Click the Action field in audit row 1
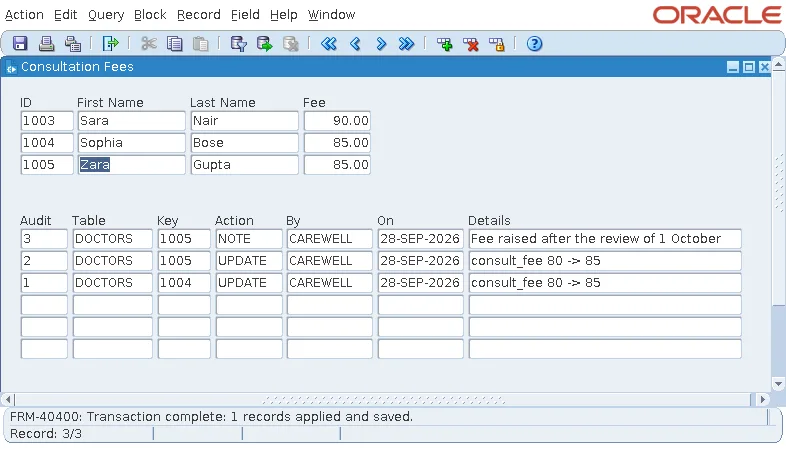Screen dimensions: 786x449 [x=249, y=283]
